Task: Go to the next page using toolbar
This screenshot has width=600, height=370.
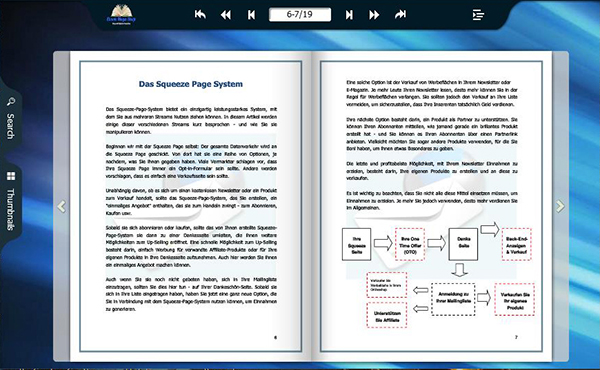Action: (x=349, y=15)
